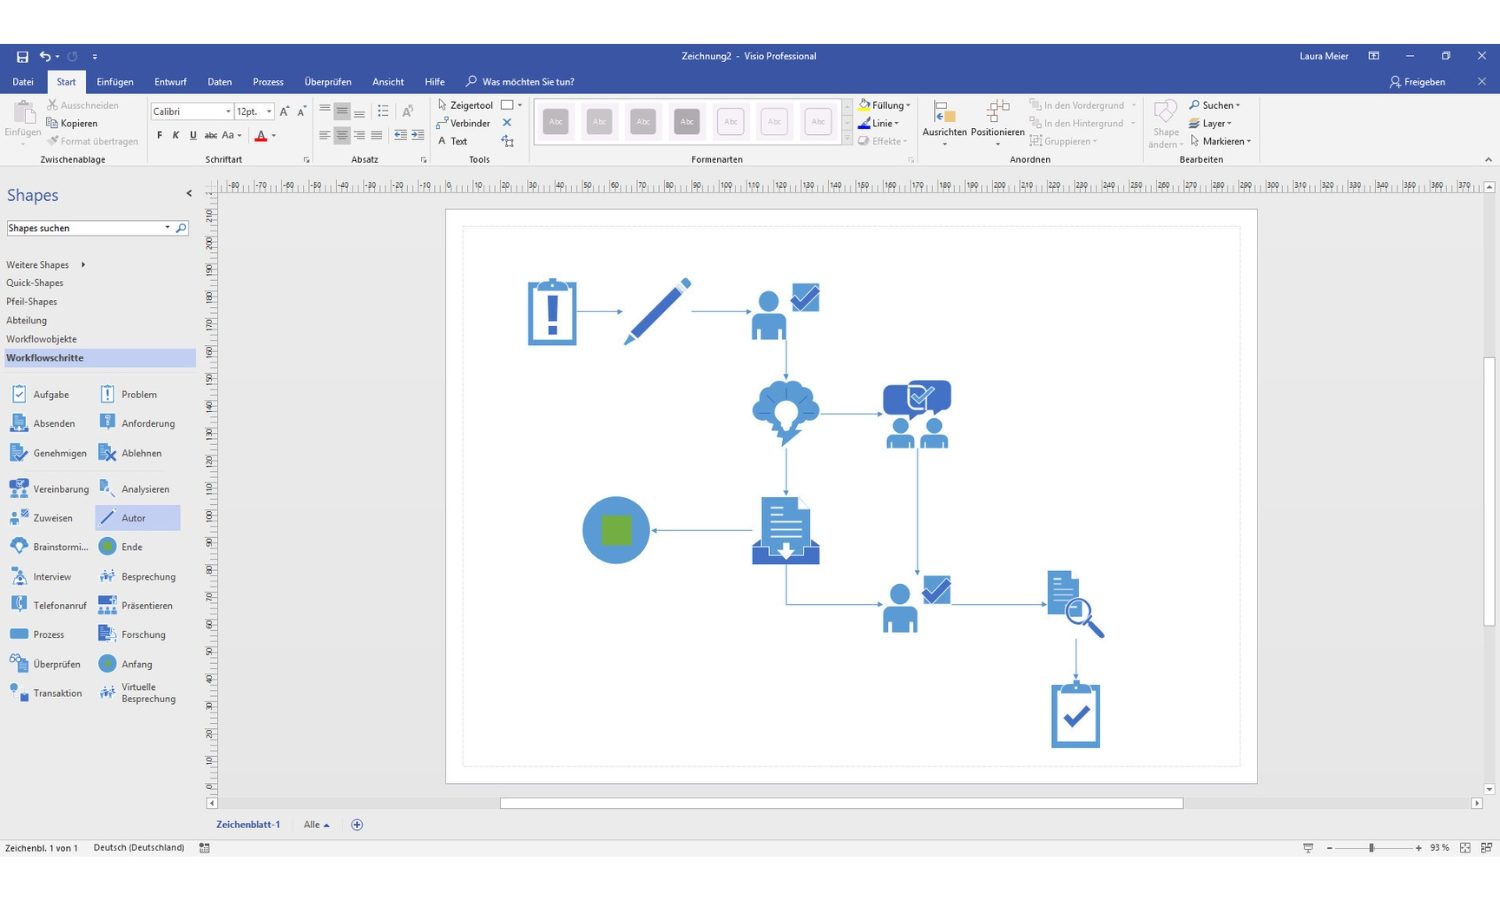Screen dimensions: 1500x900
Task: Toggle justify text alignment
Action: coord(376,135)
